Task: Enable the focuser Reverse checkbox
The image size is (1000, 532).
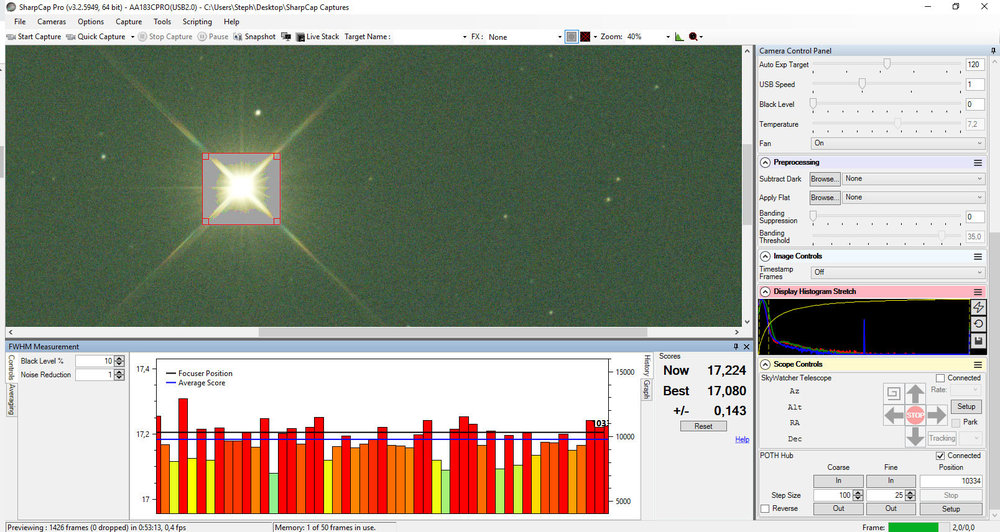Action: [766, 509]
